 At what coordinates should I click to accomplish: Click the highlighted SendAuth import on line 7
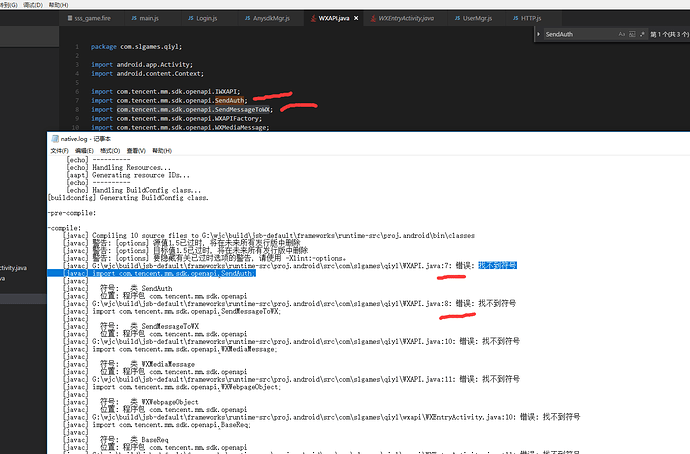tap(229, 100)
